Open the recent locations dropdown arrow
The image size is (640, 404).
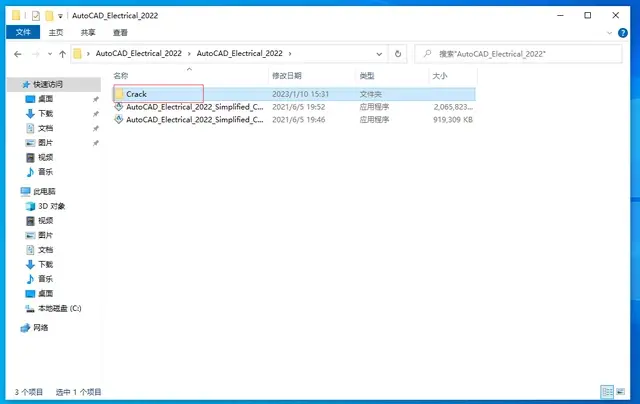point(50,54)
